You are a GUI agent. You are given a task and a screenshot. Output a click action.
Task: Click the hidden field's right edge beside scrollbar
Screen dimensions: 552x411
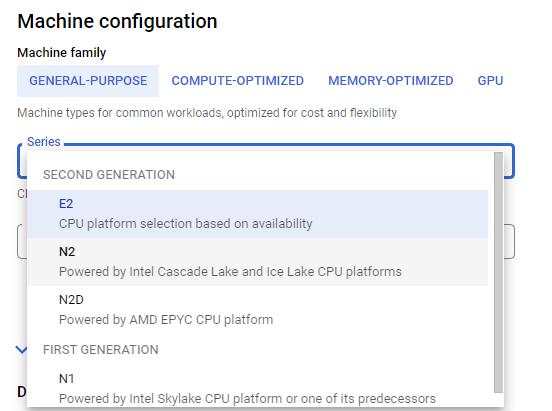pos(509,241)
